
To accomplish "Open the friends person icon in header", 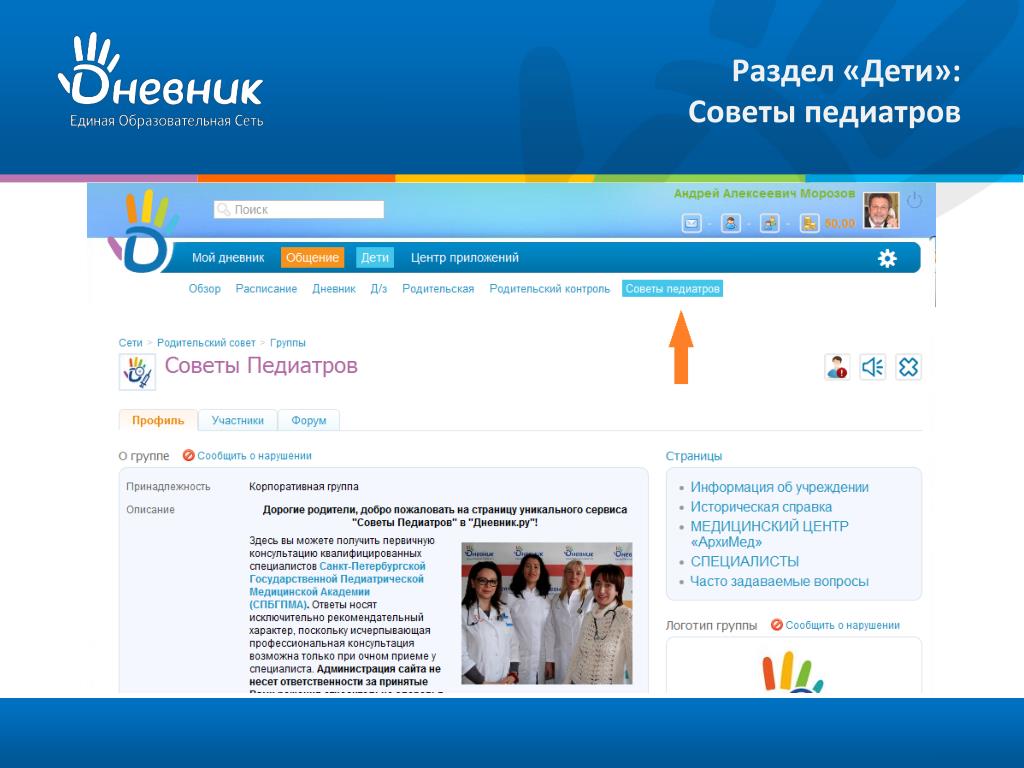I will [730, 223].
